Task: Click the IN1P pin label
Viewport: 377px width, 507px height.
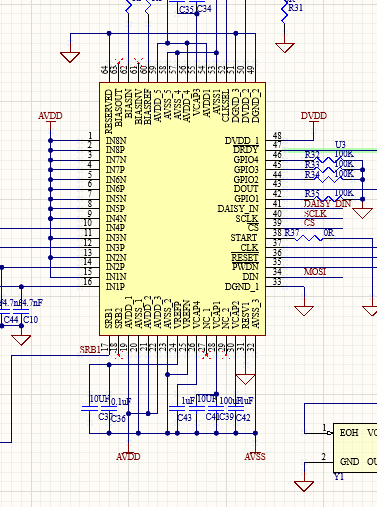Action: (x=115, y=287)
